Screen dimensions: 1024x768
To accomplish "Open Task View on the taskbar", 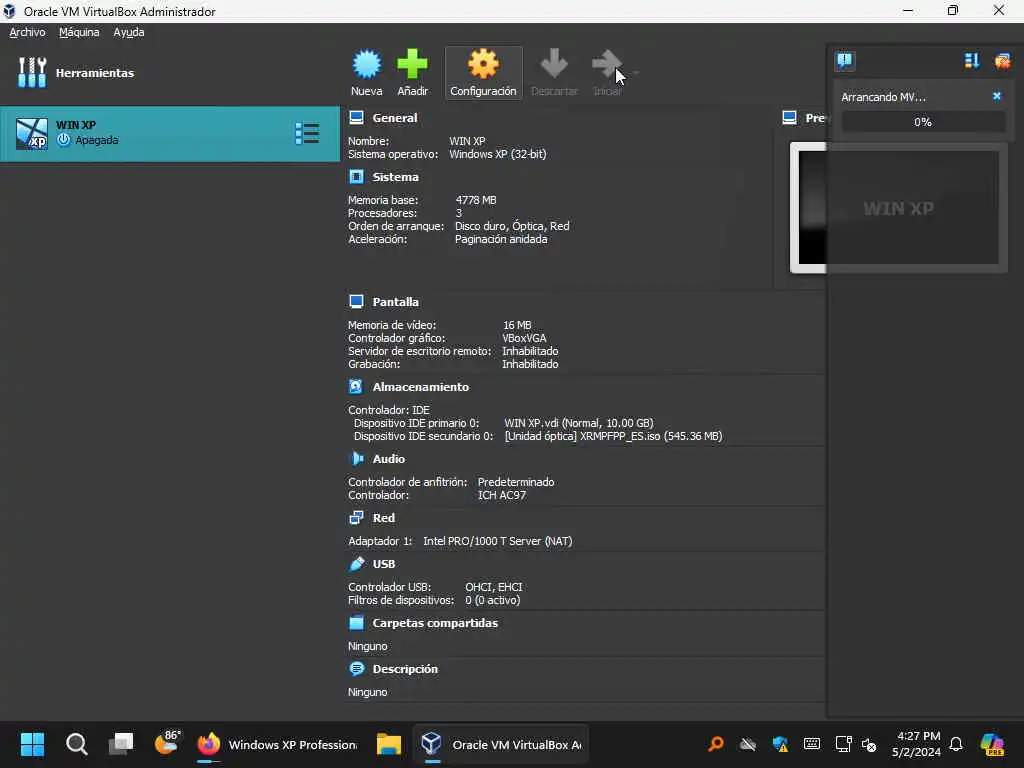I will pyautogui.click(x=121, y=744).
